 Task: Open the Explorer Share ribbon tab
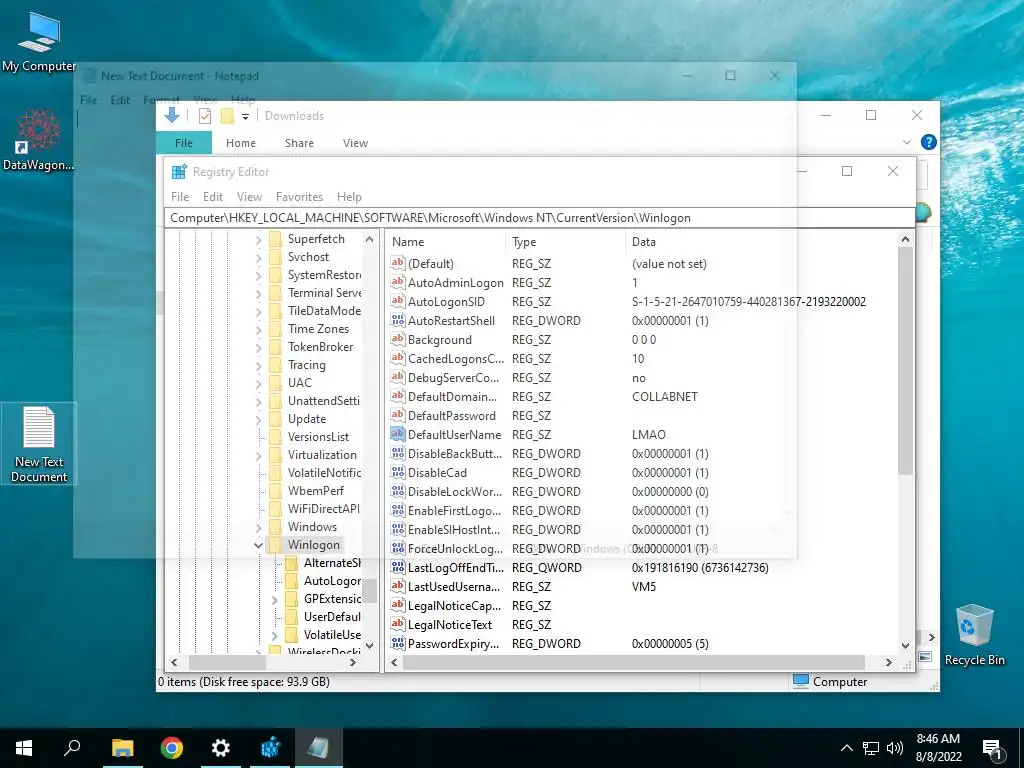coord(299,143)
